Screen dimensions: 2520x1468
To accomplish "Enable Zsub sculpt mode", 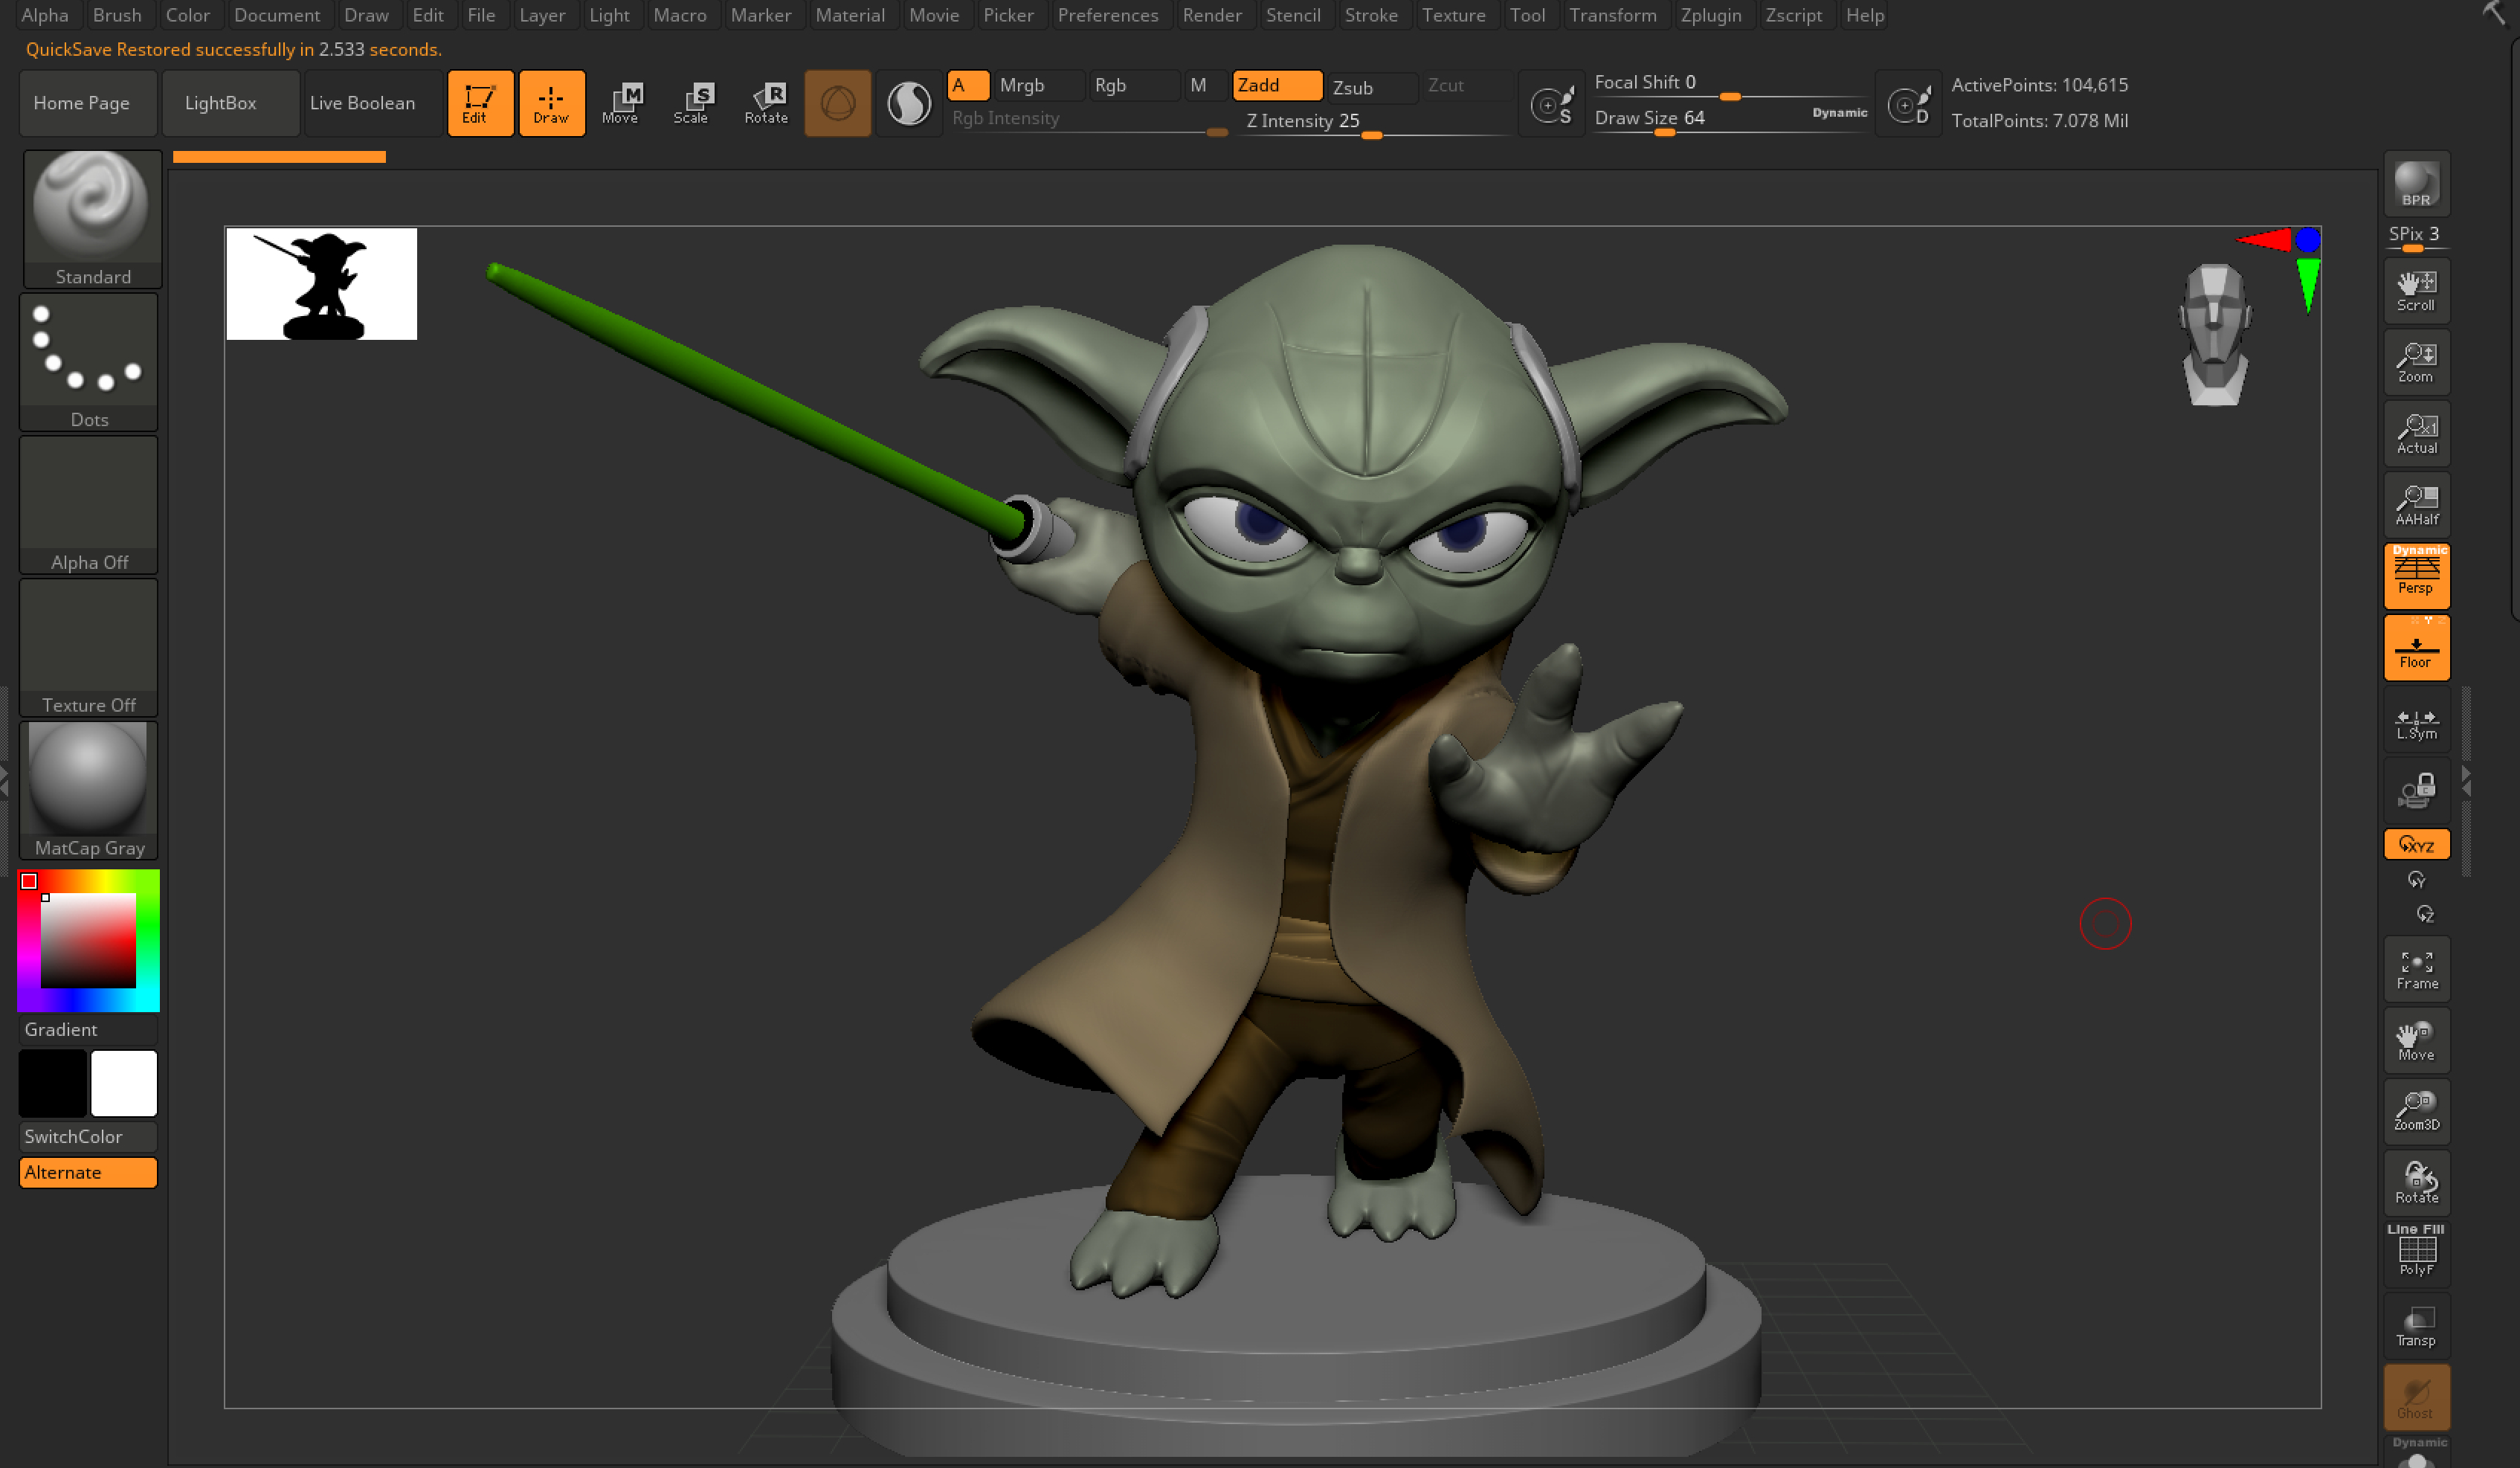I will pos(1371,87).
